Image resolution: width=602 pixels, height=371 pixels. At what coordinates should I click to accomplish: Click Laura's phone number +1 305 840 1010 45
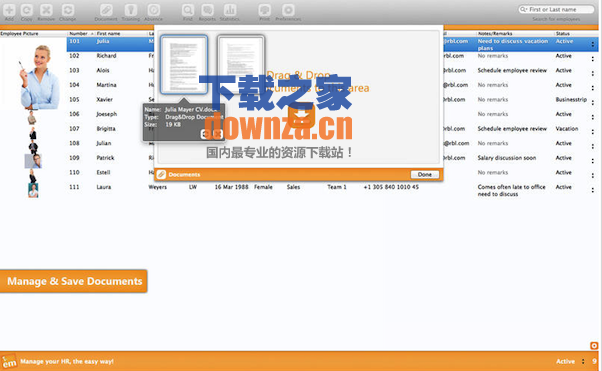(391, 187)
